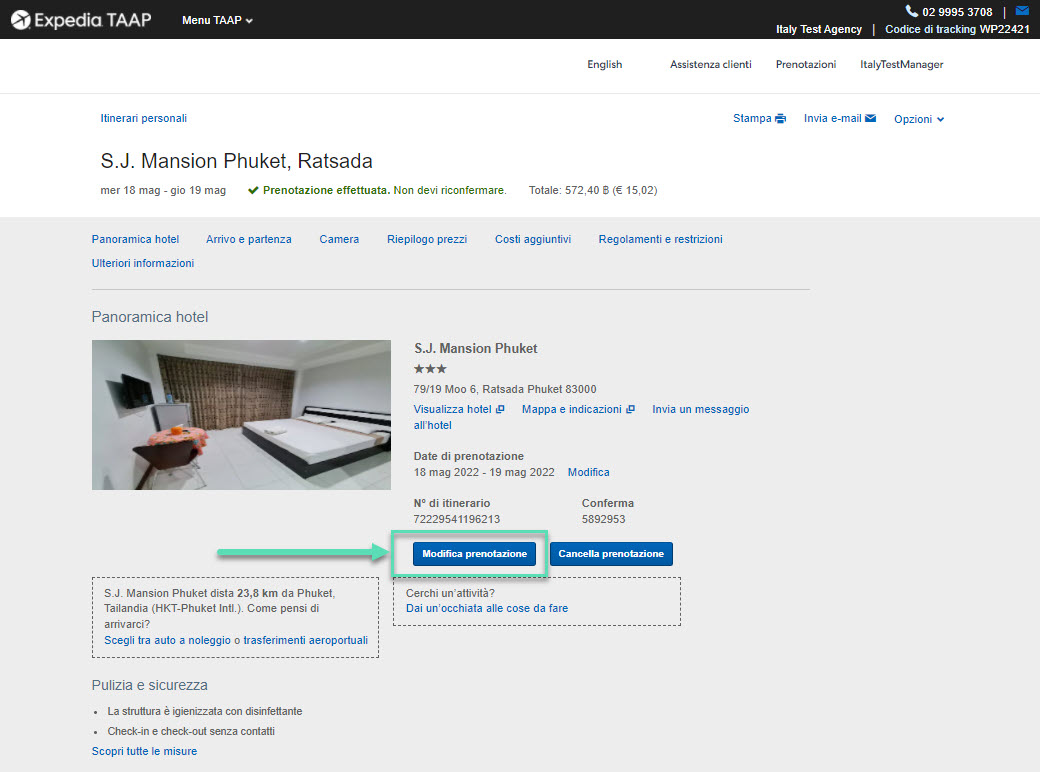The width and height of the screenshot is (1040, 772).
Task: Click the Expedia TAAP logo
Action: click(81, 20)
